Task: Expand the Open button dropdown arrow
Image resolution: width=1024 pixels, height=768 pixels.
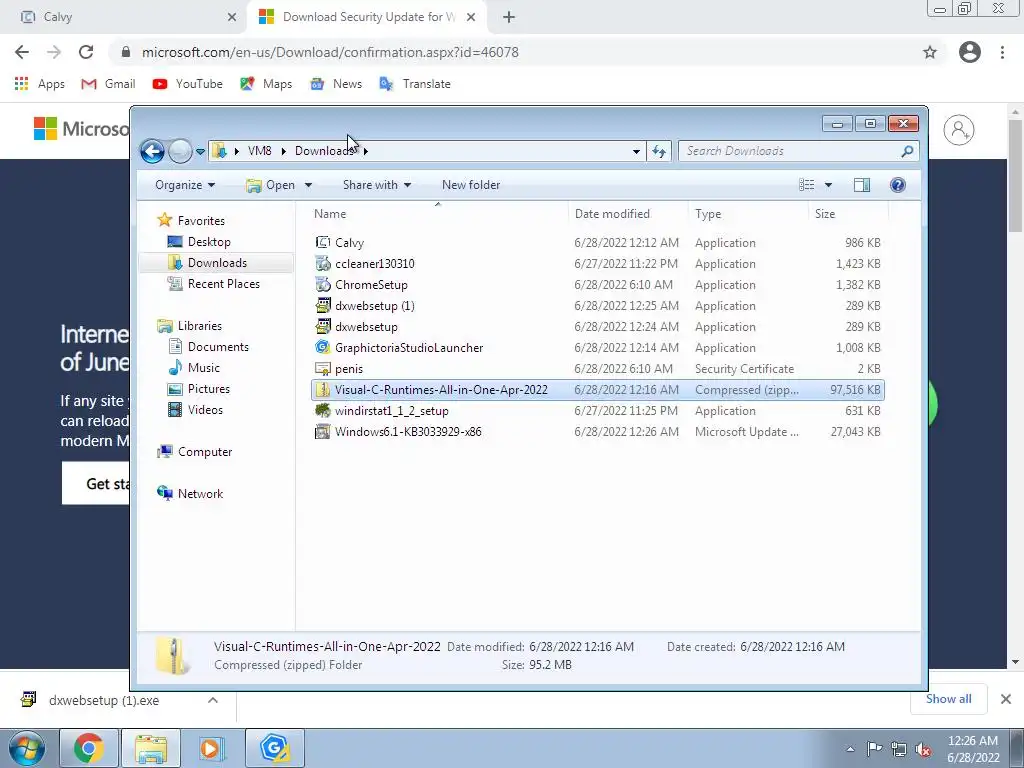Action: click(308, 185)
